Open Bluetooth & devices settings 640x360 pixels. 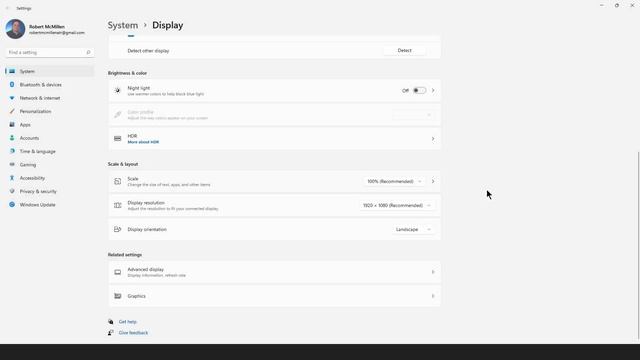(x=49, y=84)
